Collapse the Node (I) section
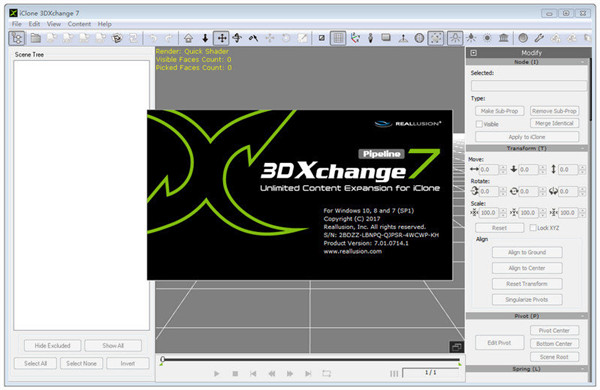Image resolution: width=600 pixels, height=390 pixels. click(582, 62)
